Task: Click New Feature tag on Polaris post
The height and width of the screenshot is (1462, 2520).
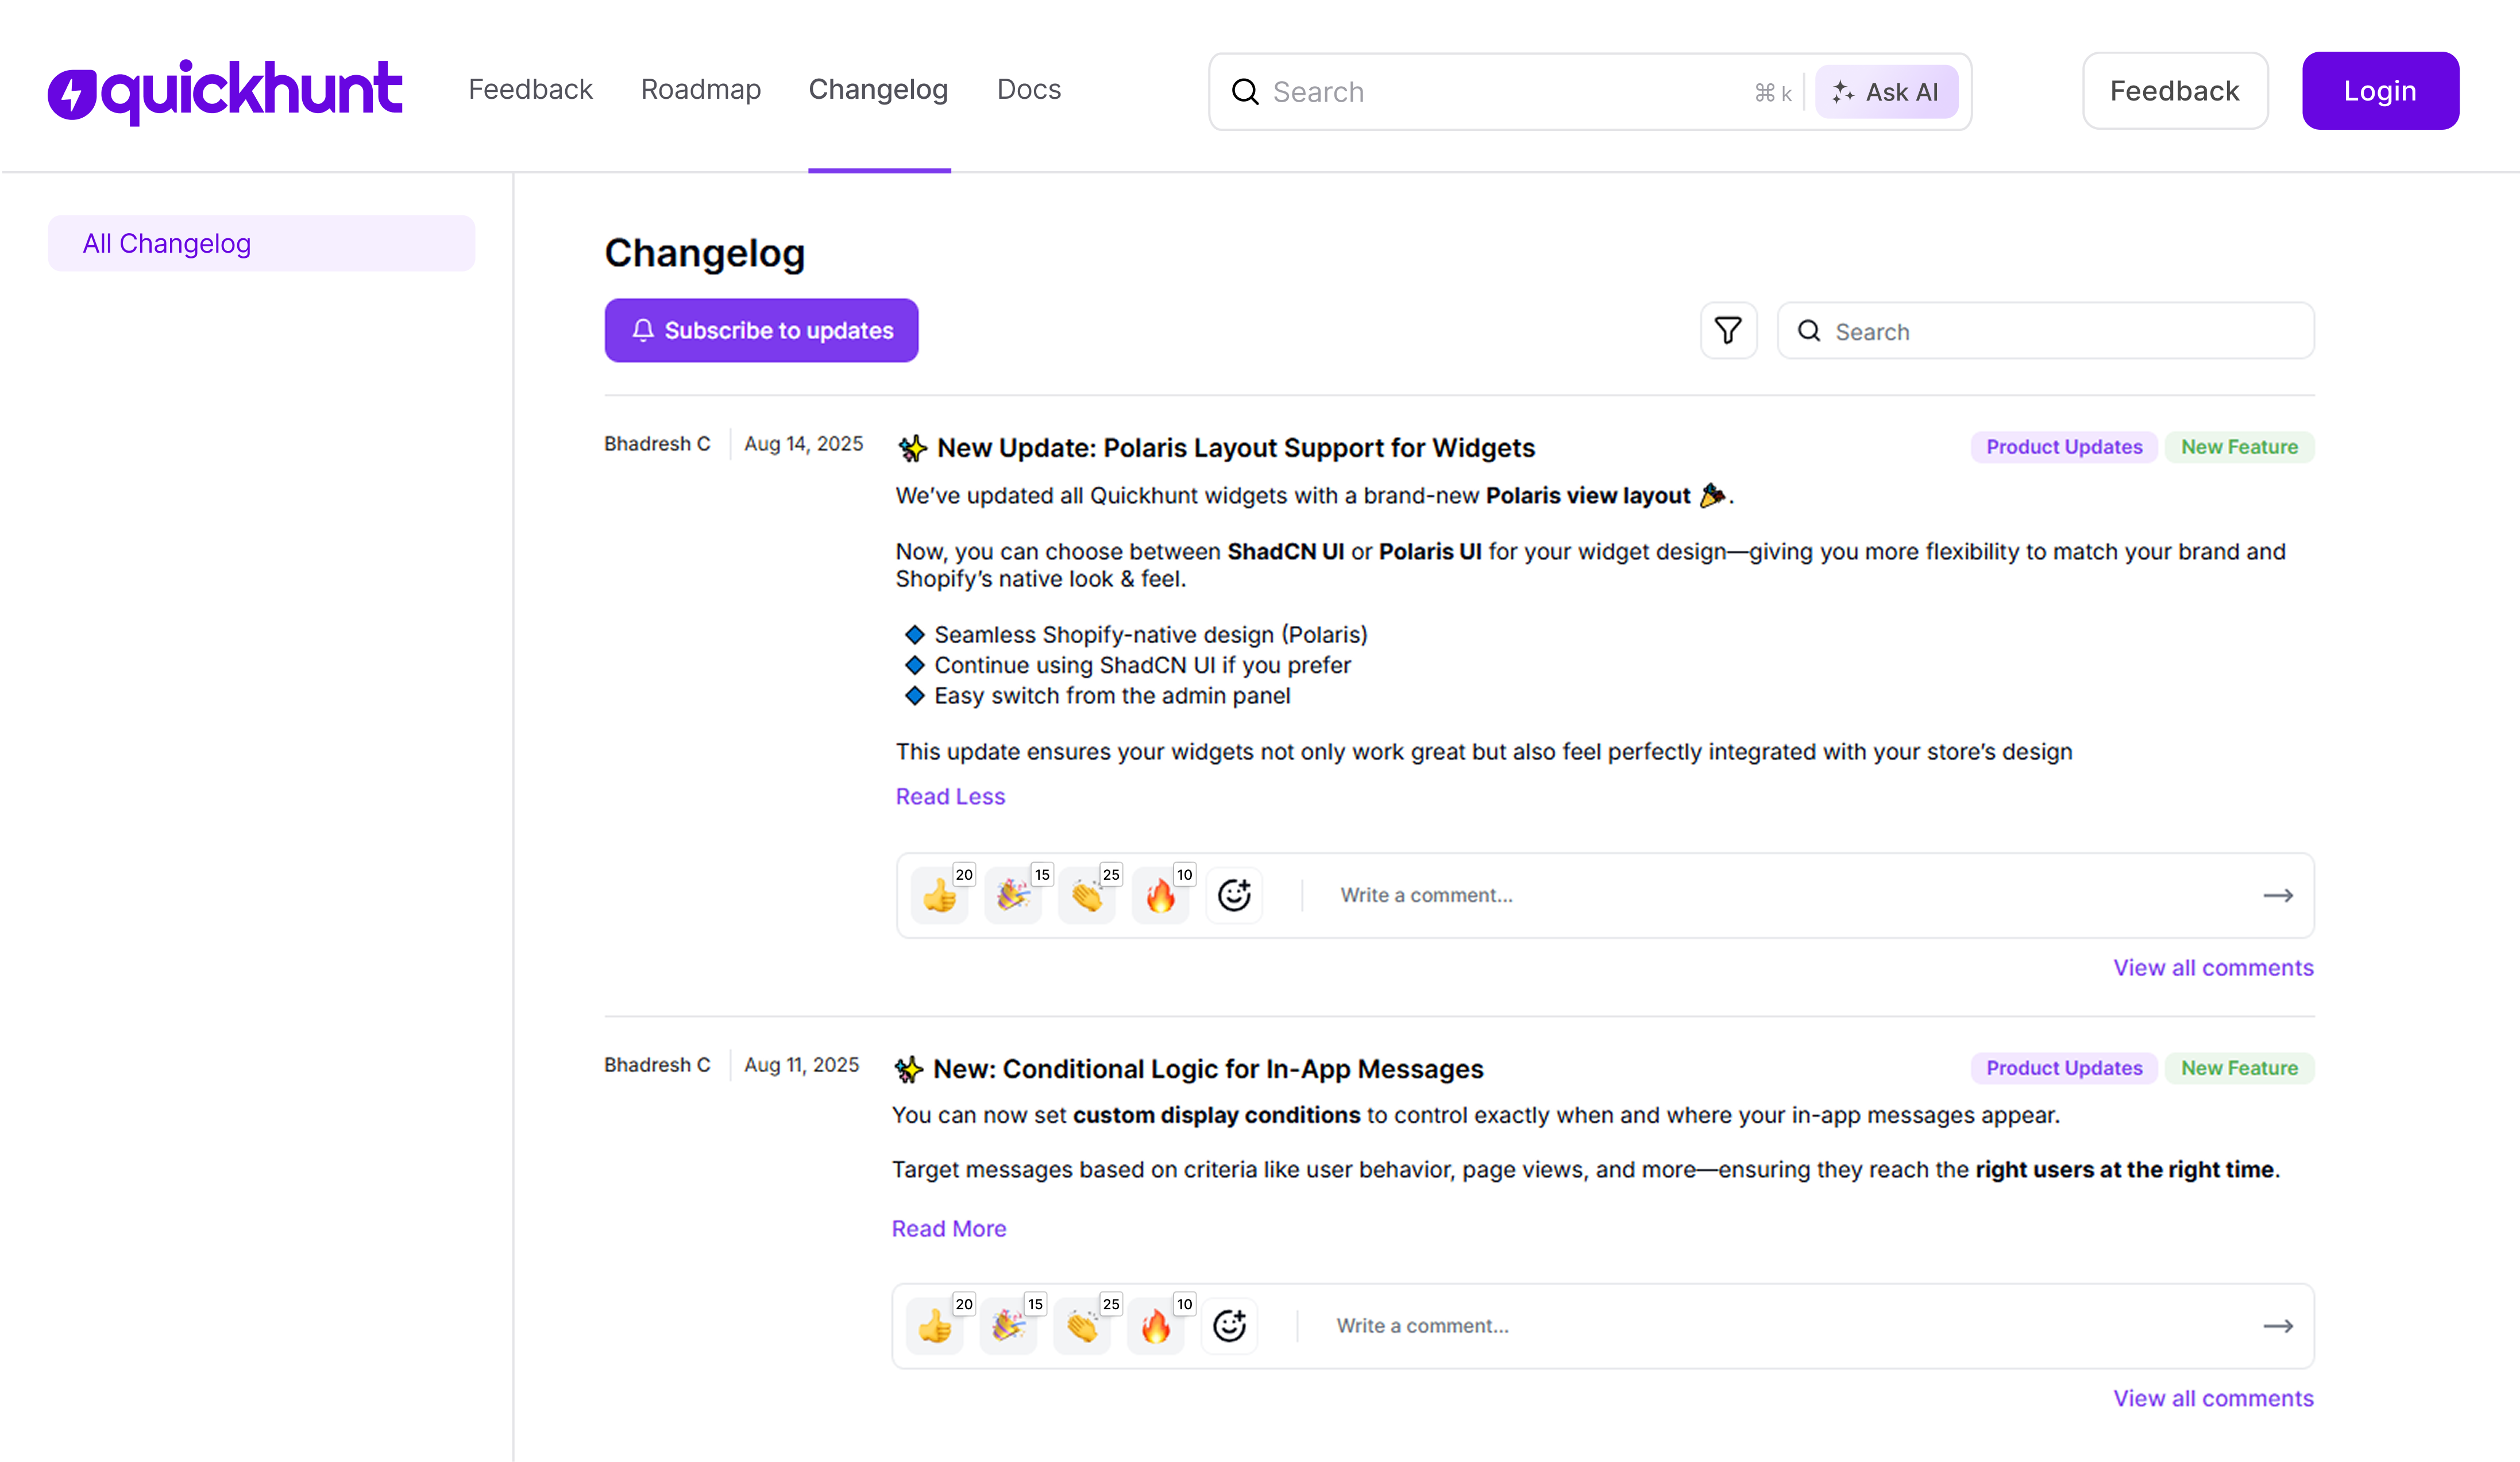Action: pyautogui.click(x=2239, y=447)
